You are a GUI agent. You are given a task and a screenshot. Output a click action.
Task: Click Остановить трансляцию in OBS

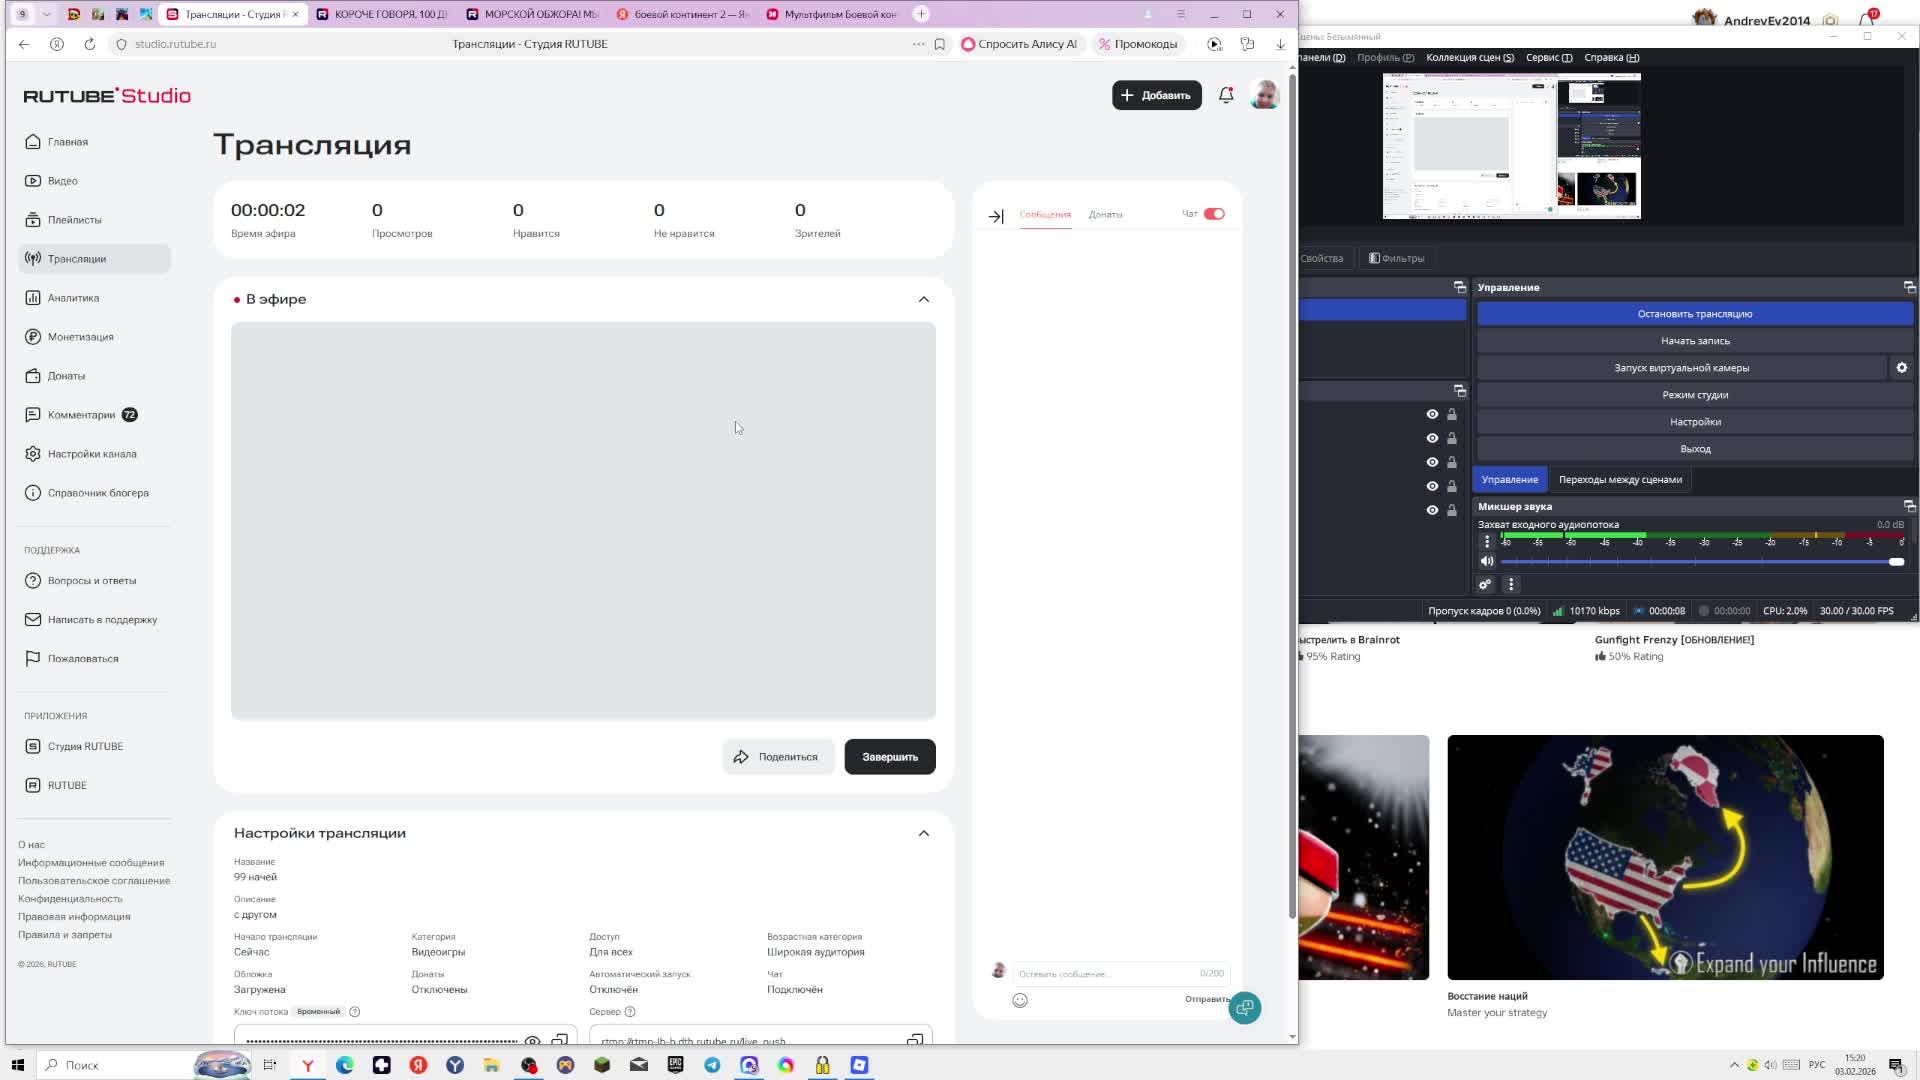pyautogui.click(x=1694, y=314)
